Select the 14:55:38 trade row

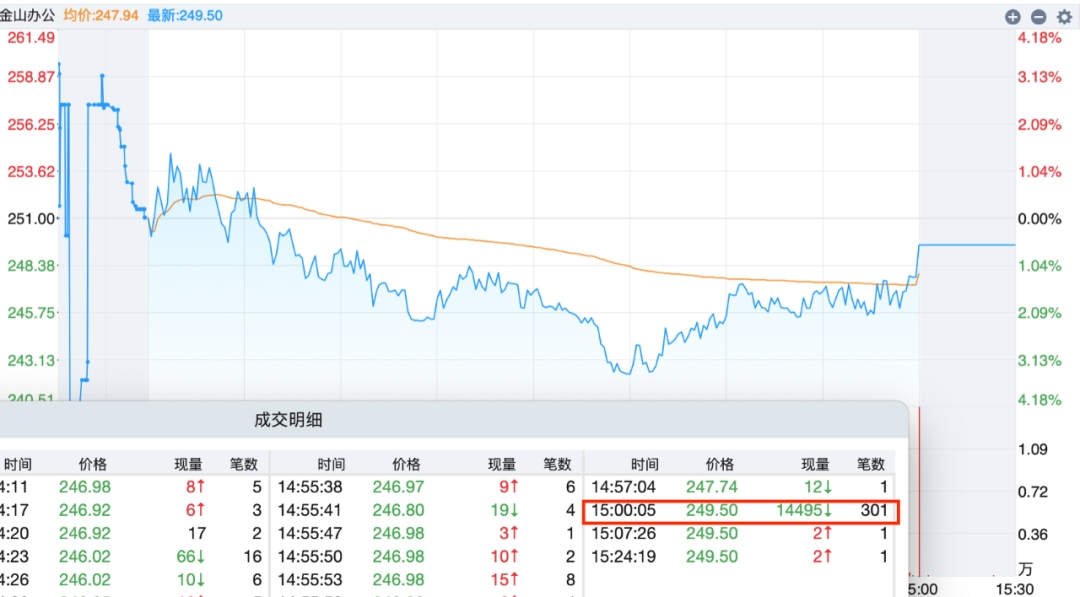pos(425,487)
